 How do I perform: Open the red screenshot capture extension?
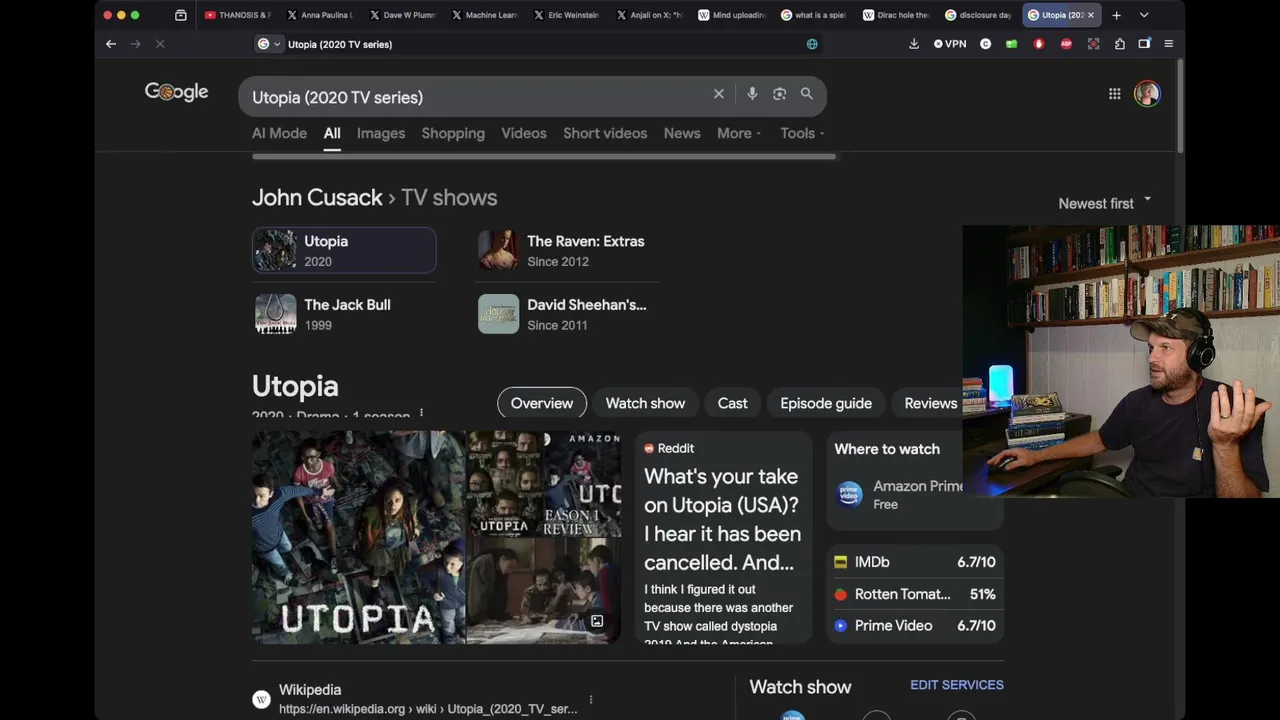pyautogui.click(x=1093, y=44)
